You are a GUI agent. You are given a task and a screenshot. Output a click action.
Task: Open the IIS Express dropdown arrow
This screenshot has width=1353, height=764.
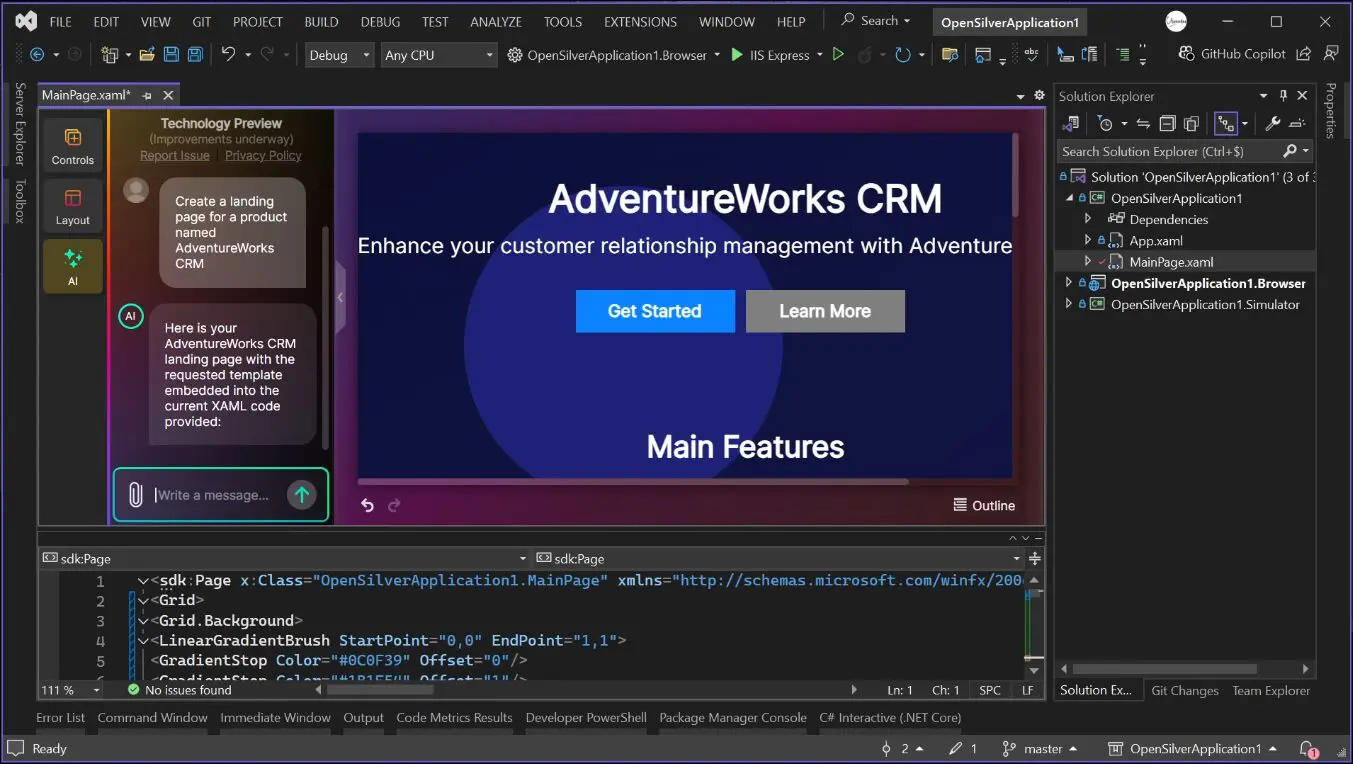point(820,55)
